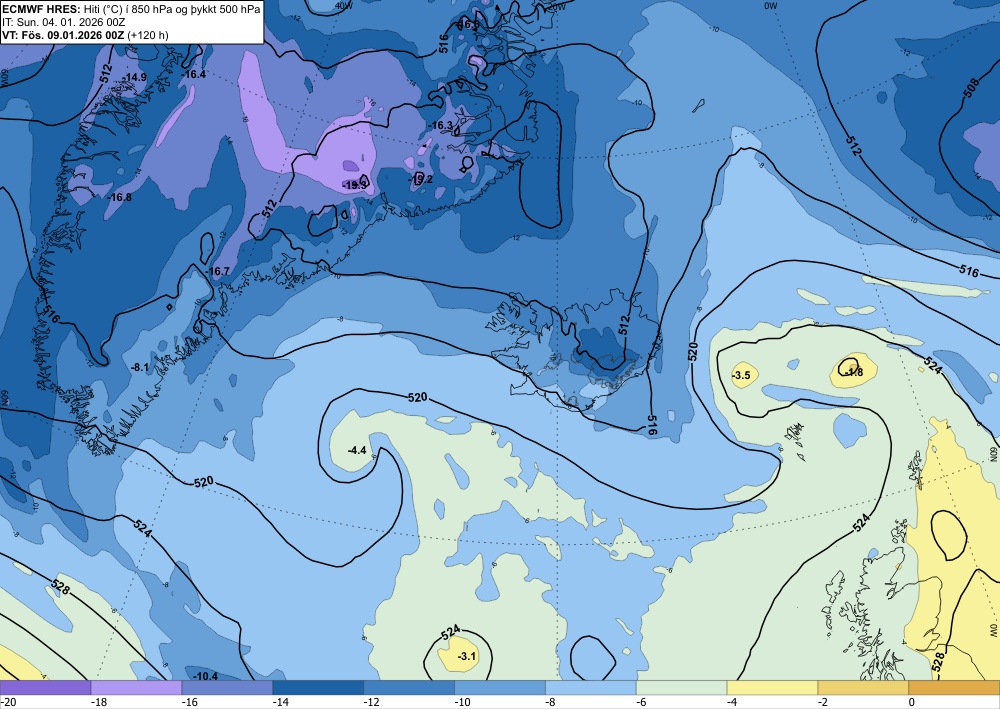
Task: Click the -16.4 temperature label
Action: (x=194, y=74)
